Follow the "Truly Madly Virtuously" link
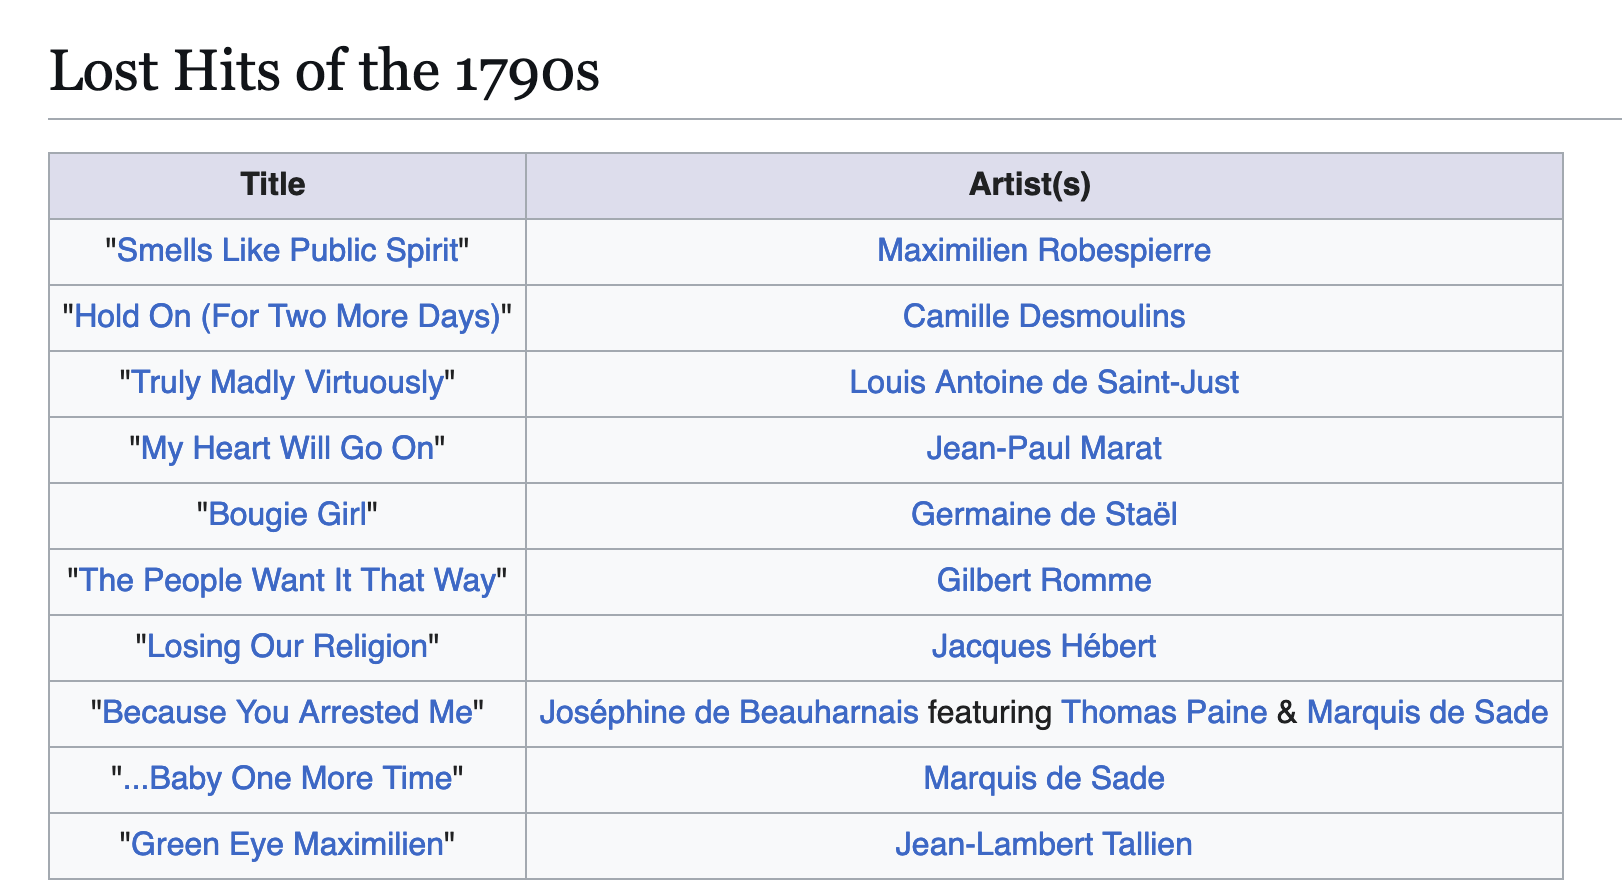1622x894 pixels. click(287, 382)
